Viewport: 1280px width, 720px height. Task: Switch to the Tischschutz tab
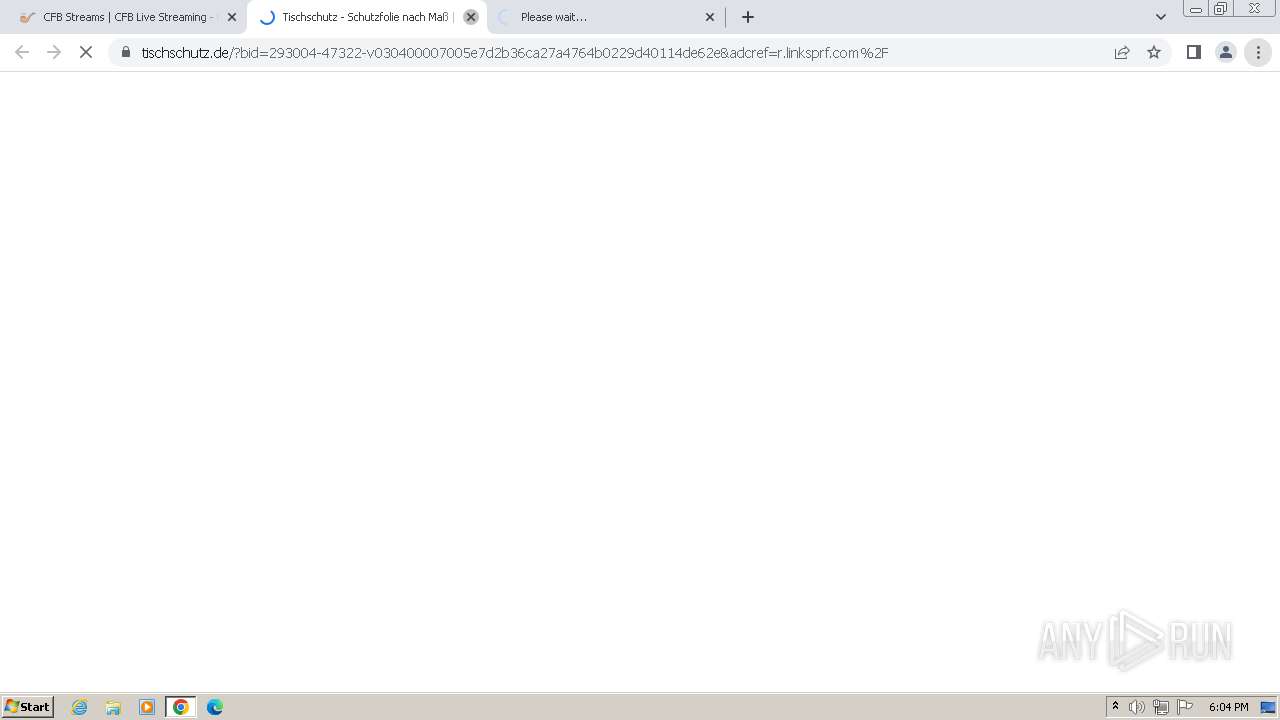pos(366,17)
